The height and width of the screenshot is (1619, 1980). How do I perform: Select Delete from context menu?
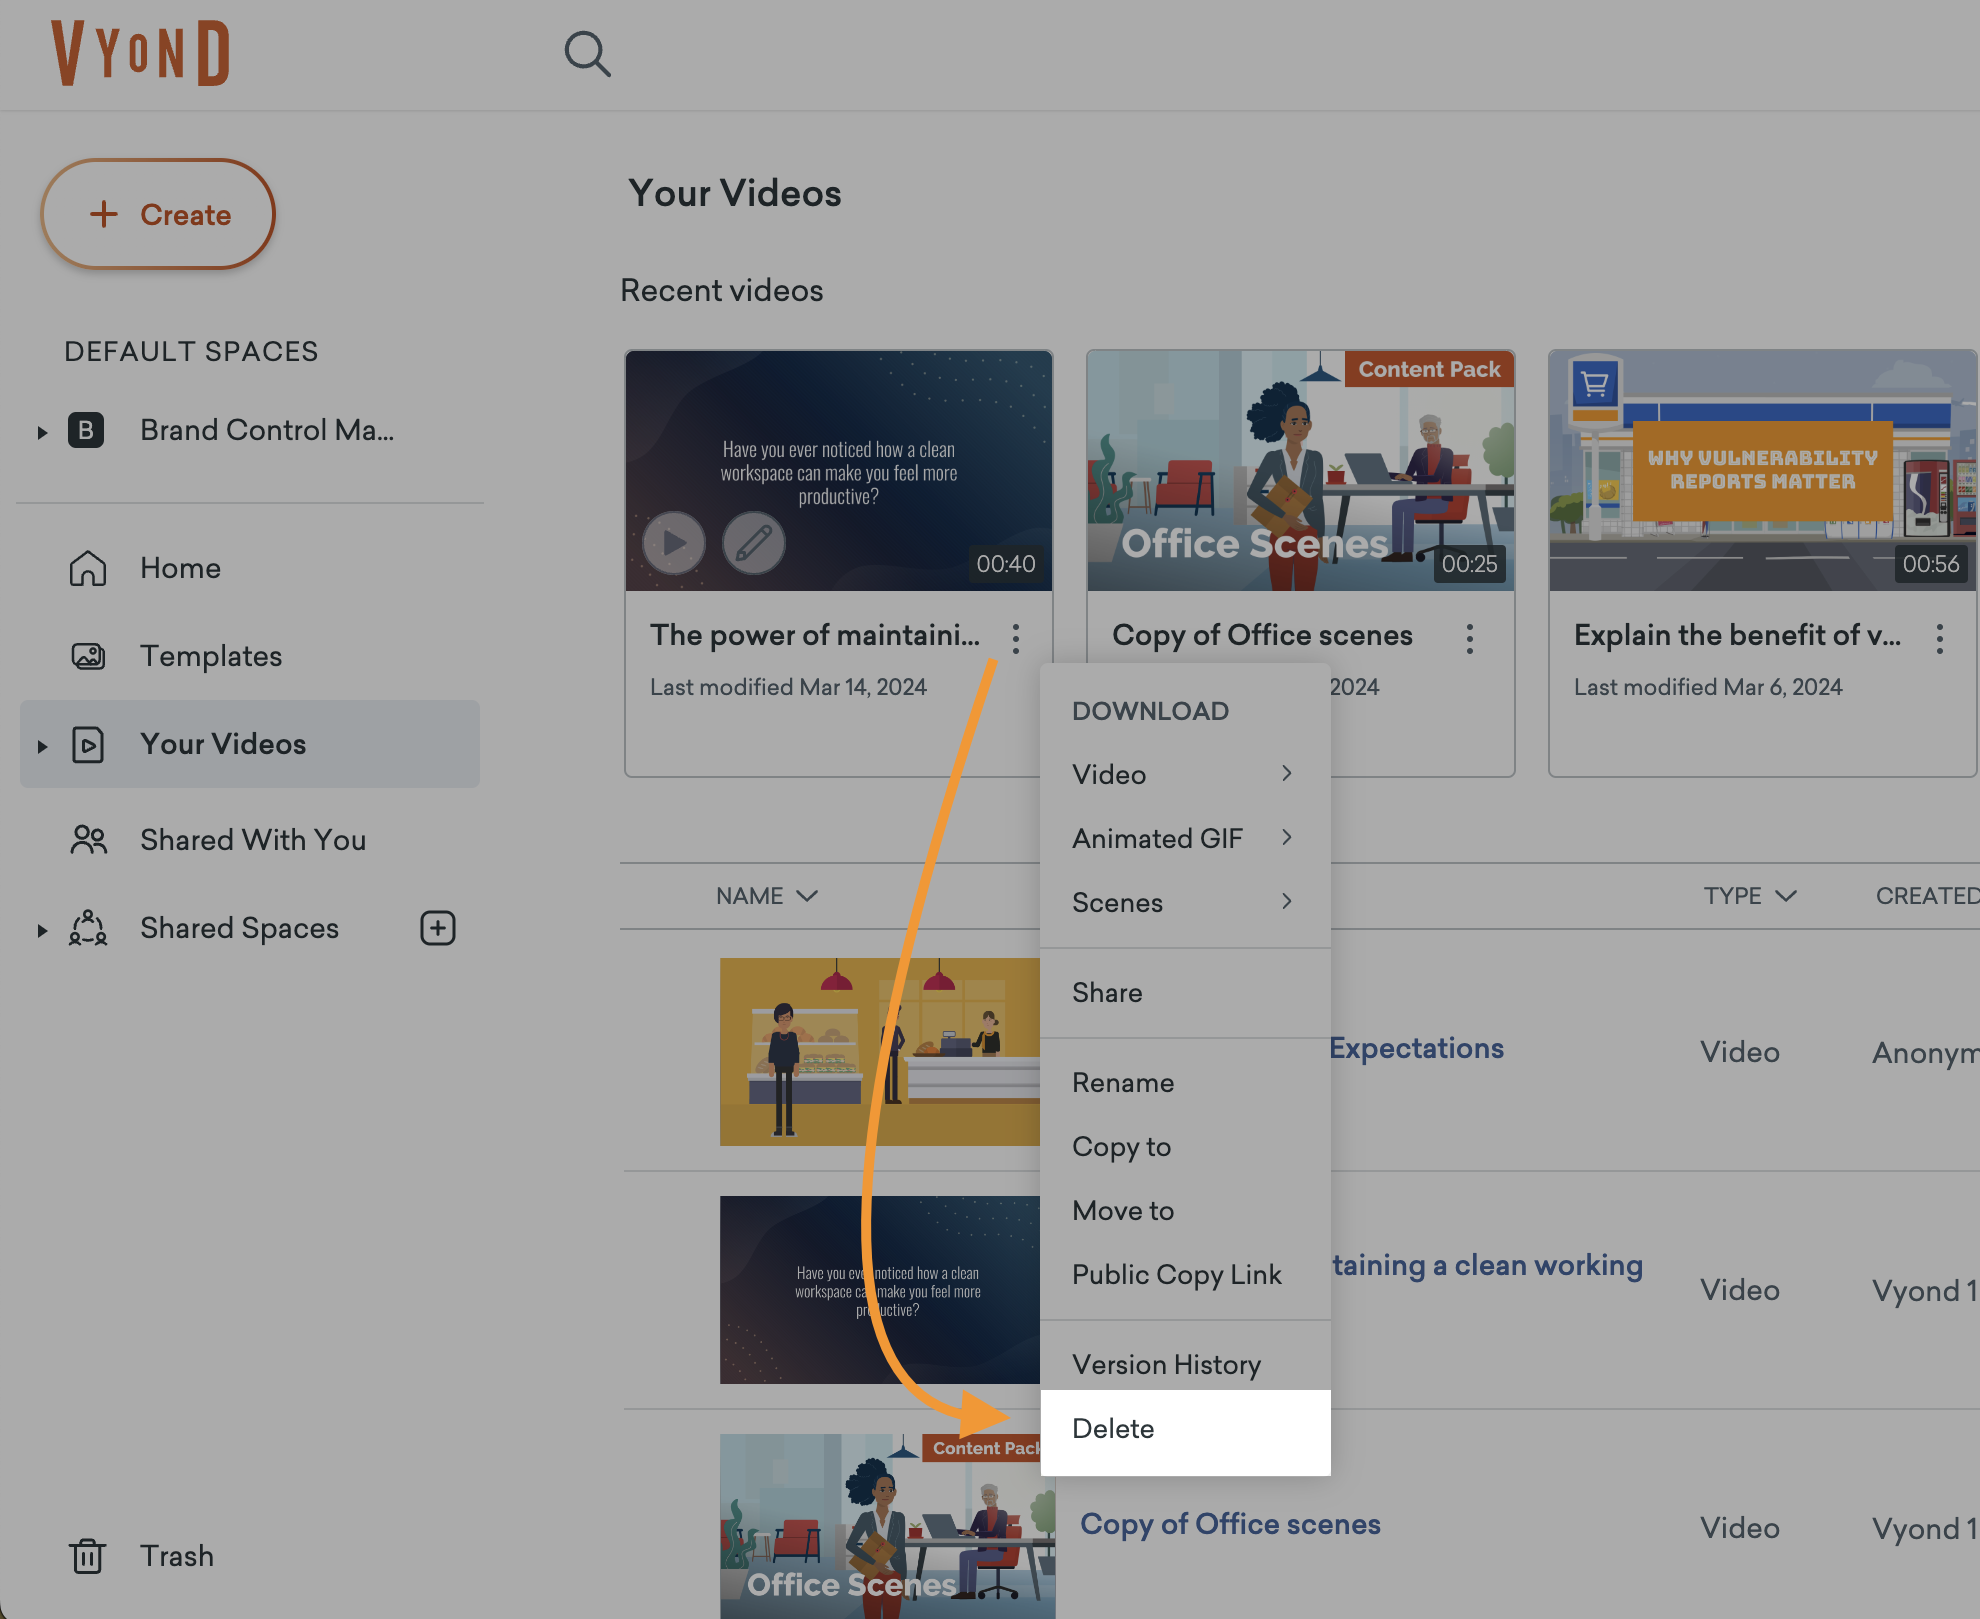pyautogui.click(x=1185, y=1432)
